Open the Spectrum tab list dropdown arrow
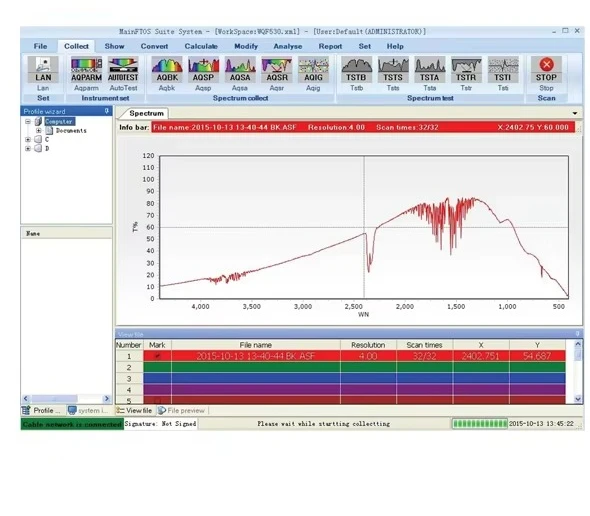This screenshot has height=516, width=590. (575, 113)
